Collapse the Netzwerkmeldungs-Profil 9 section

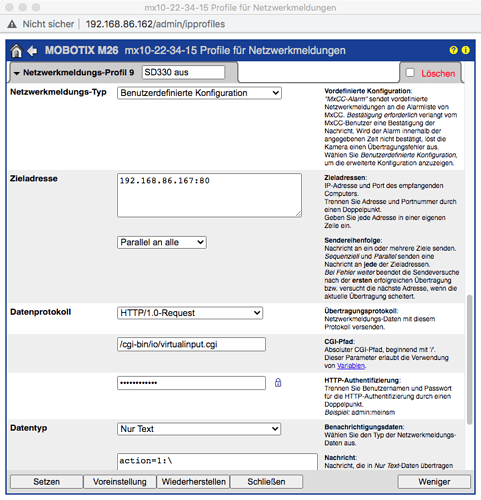17,73
